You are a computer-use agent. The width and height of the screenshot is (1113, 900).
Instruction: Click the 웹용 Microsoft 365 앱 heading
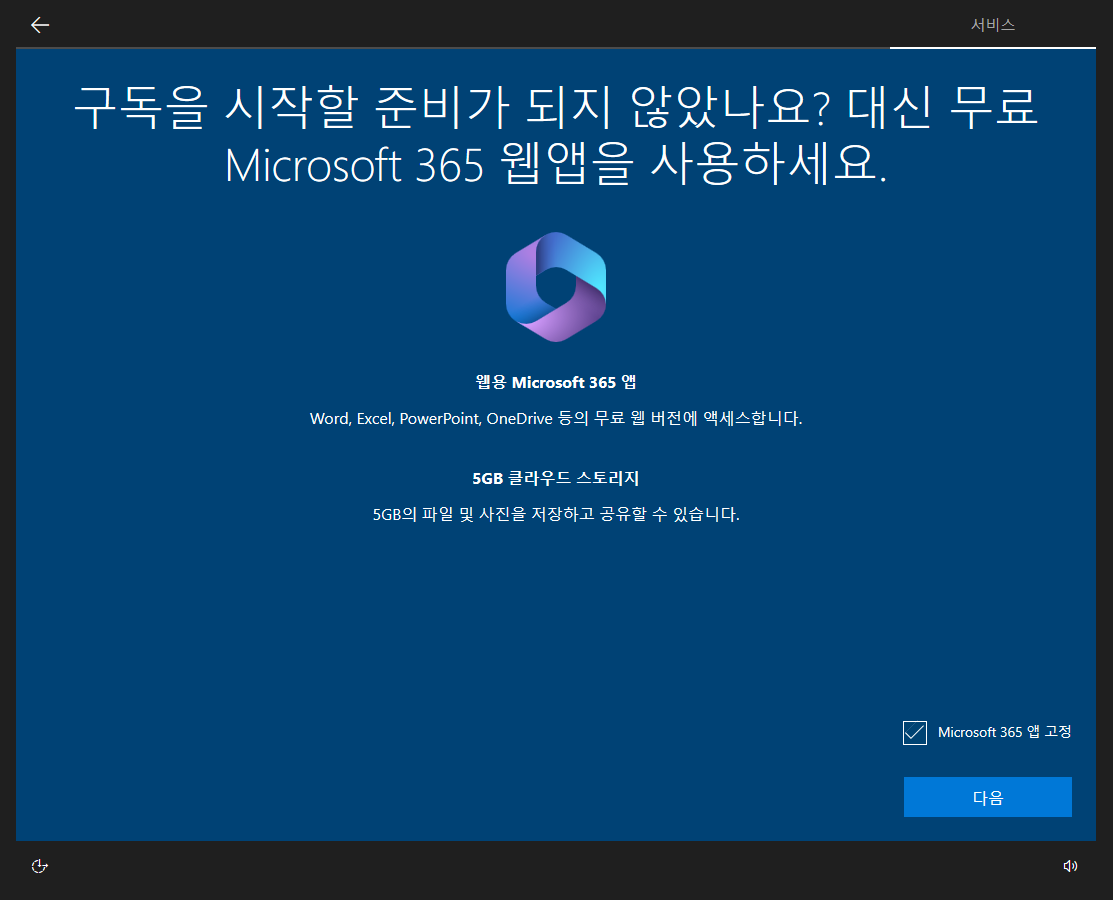(x=556, y=383)
